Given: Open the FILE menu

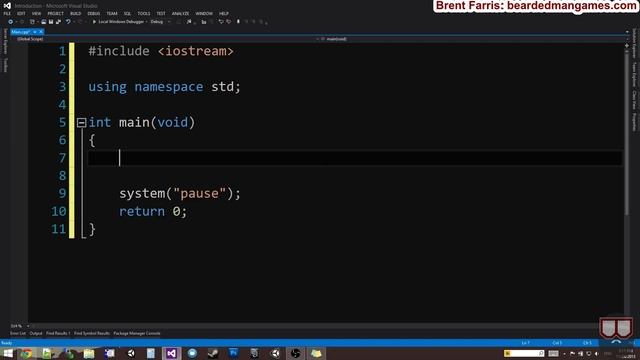Looking at the screenshot, I should click(x=7, y=13).
